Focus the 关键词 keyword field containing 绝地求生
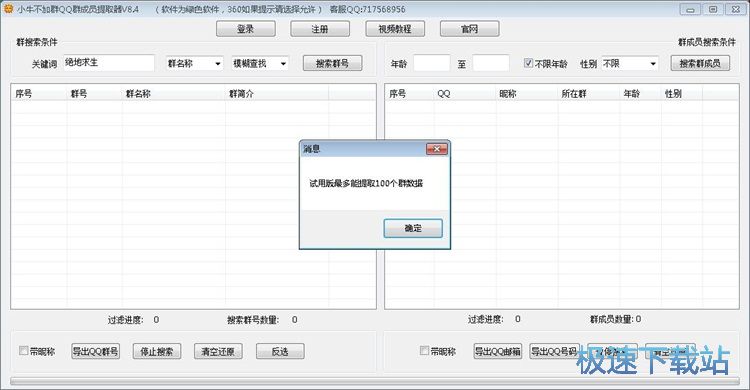 tap(109, 63)
